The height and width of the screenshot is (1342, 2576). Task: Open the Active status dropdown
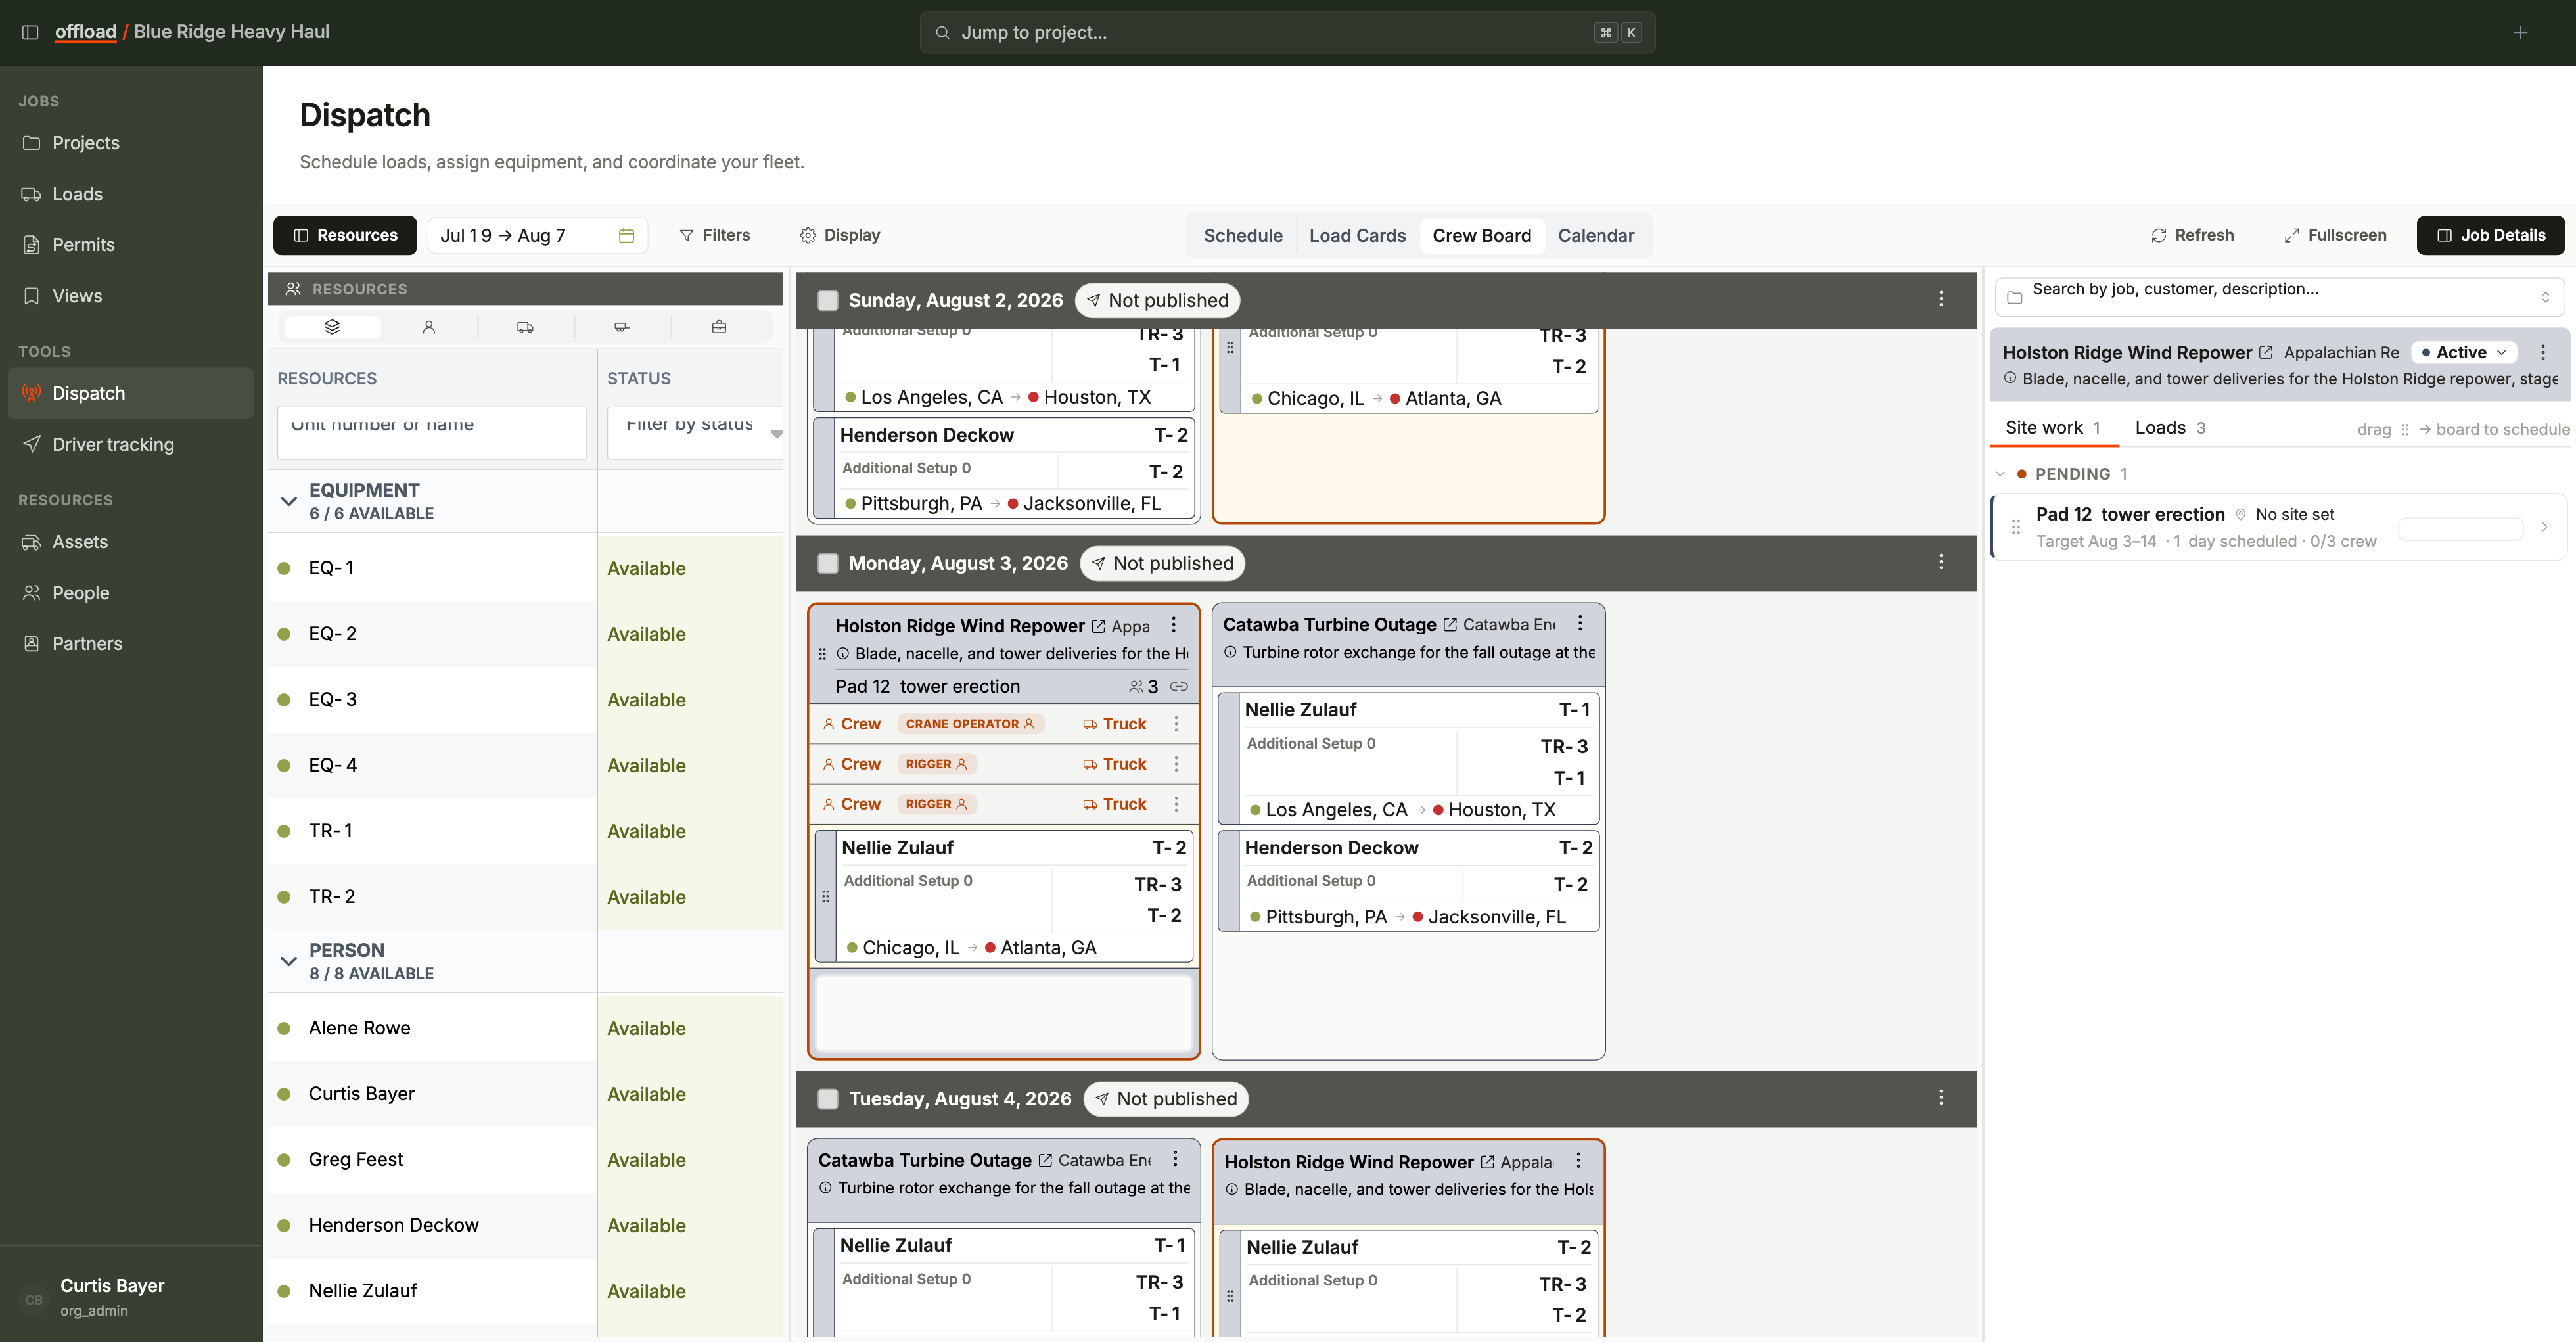pyautogui.click(x=2464, y=352)
